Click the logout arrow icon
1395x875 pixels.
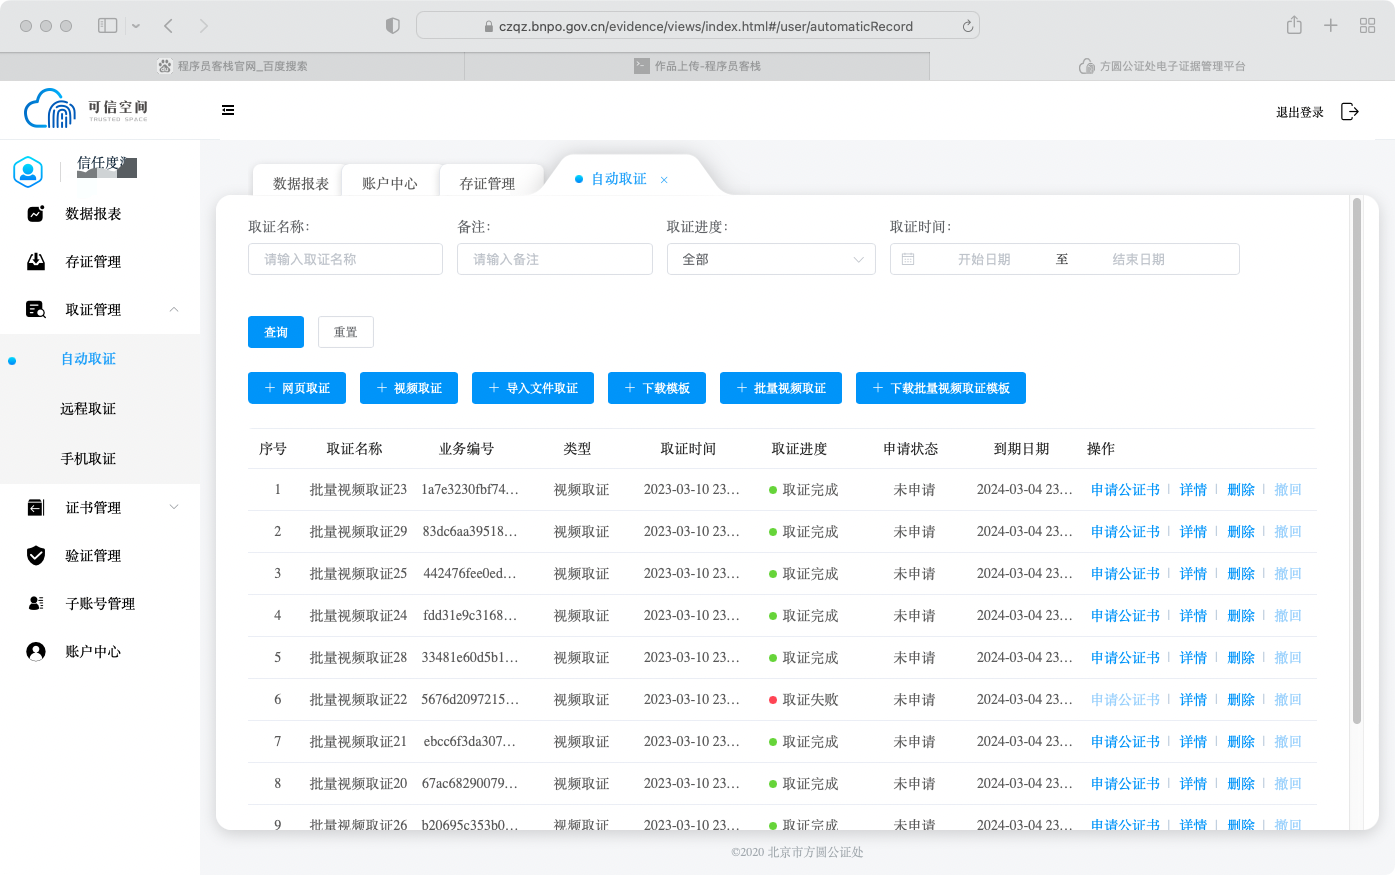pos(1350,111)
